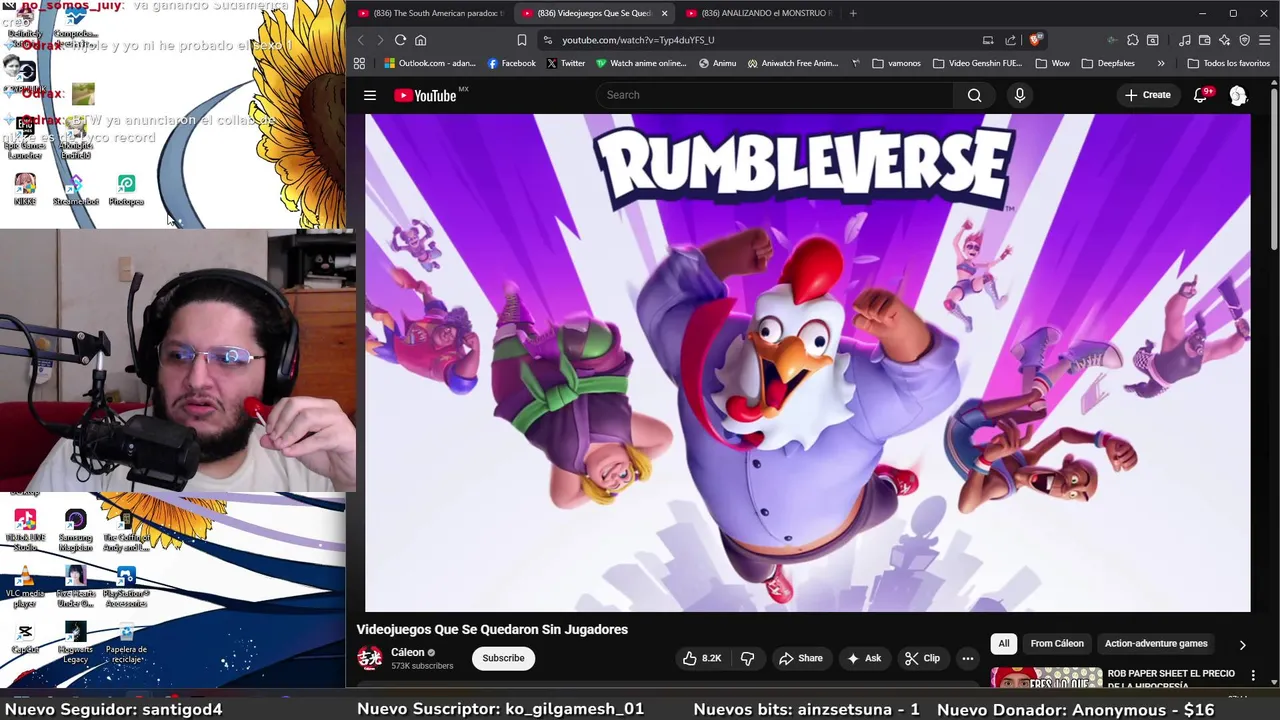Open the ROB PAPER SHEET recommended video thumbnail
The width and height of the screenshot is (1280, 720).
click(1046, 679)
